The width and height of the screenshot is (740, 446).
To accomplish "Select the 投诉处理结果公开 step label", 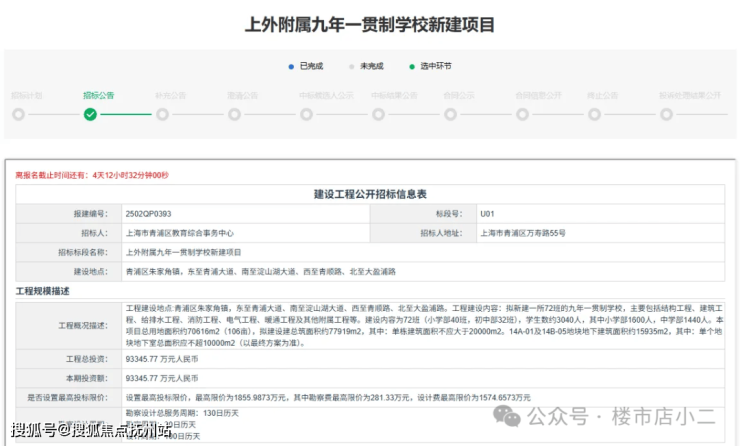I will [689, 96].
